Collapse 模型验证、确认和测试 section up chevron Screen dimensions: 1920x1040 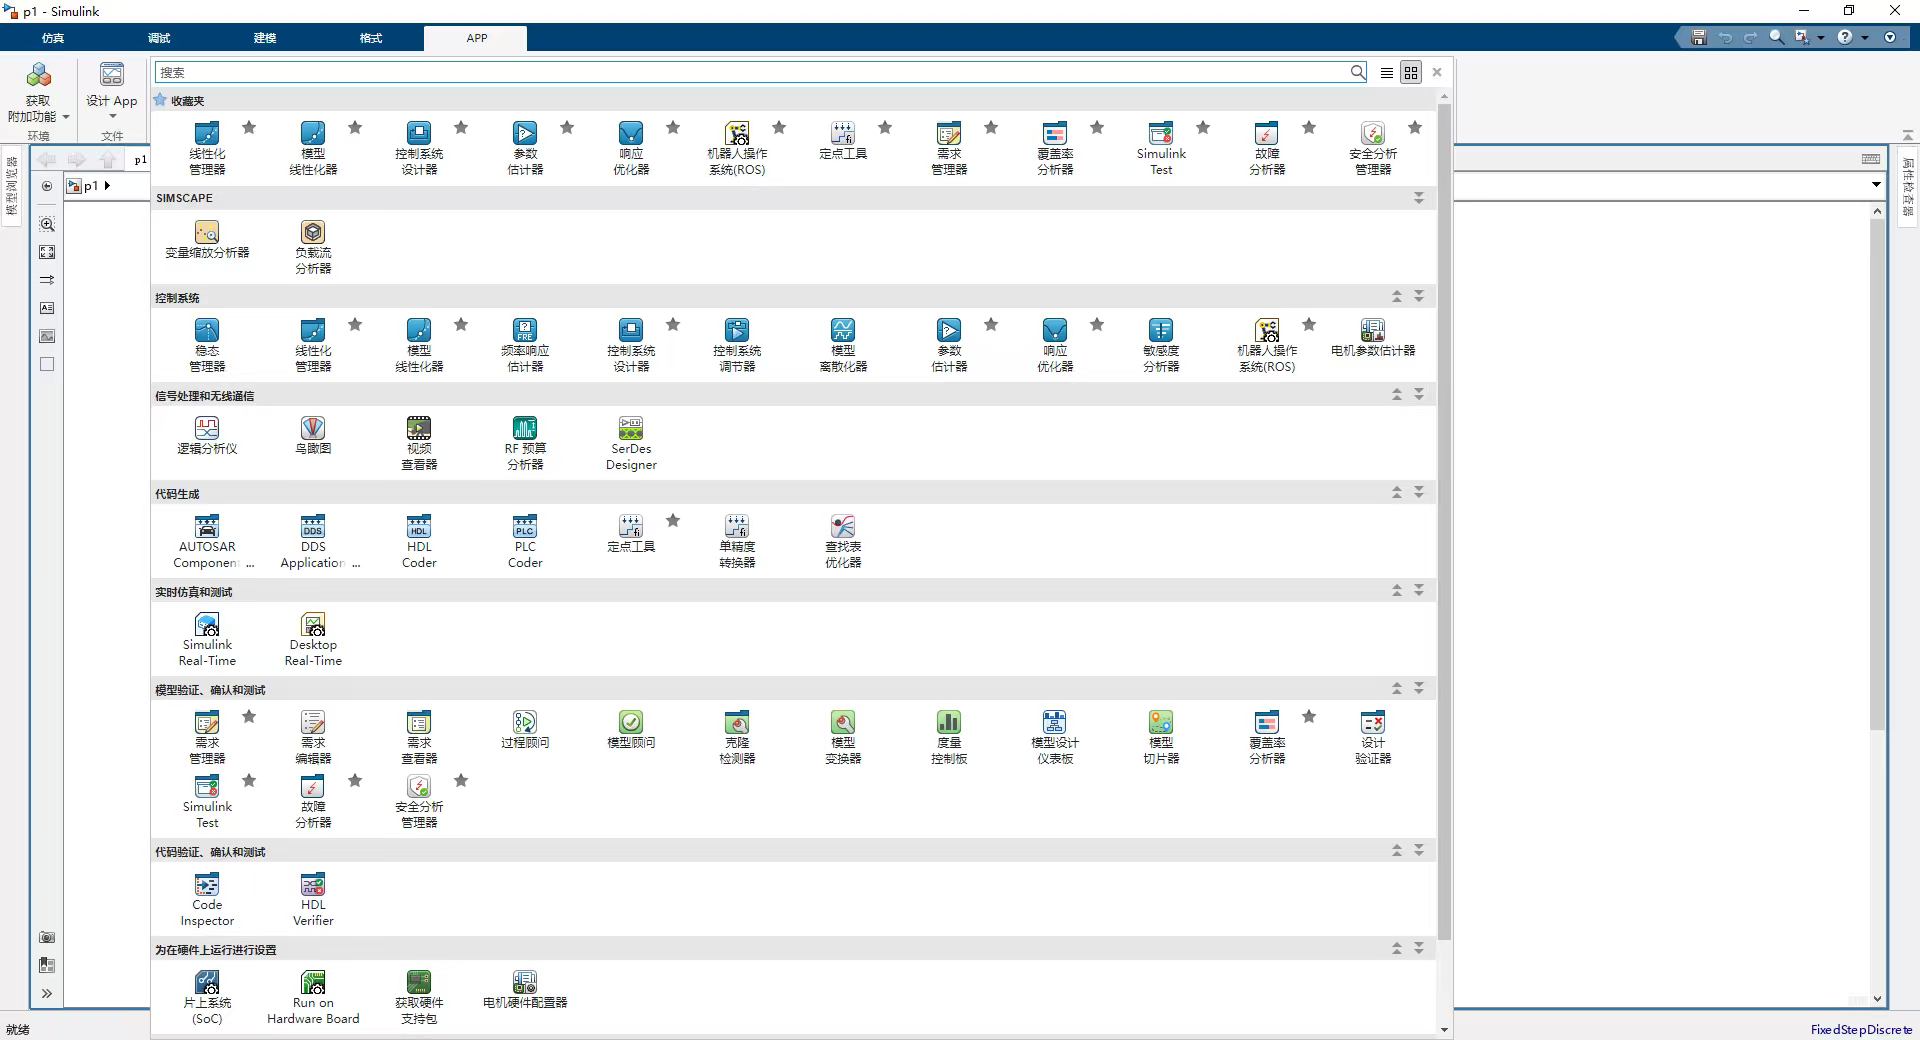pyautogui.click(x=1397, y=688)
